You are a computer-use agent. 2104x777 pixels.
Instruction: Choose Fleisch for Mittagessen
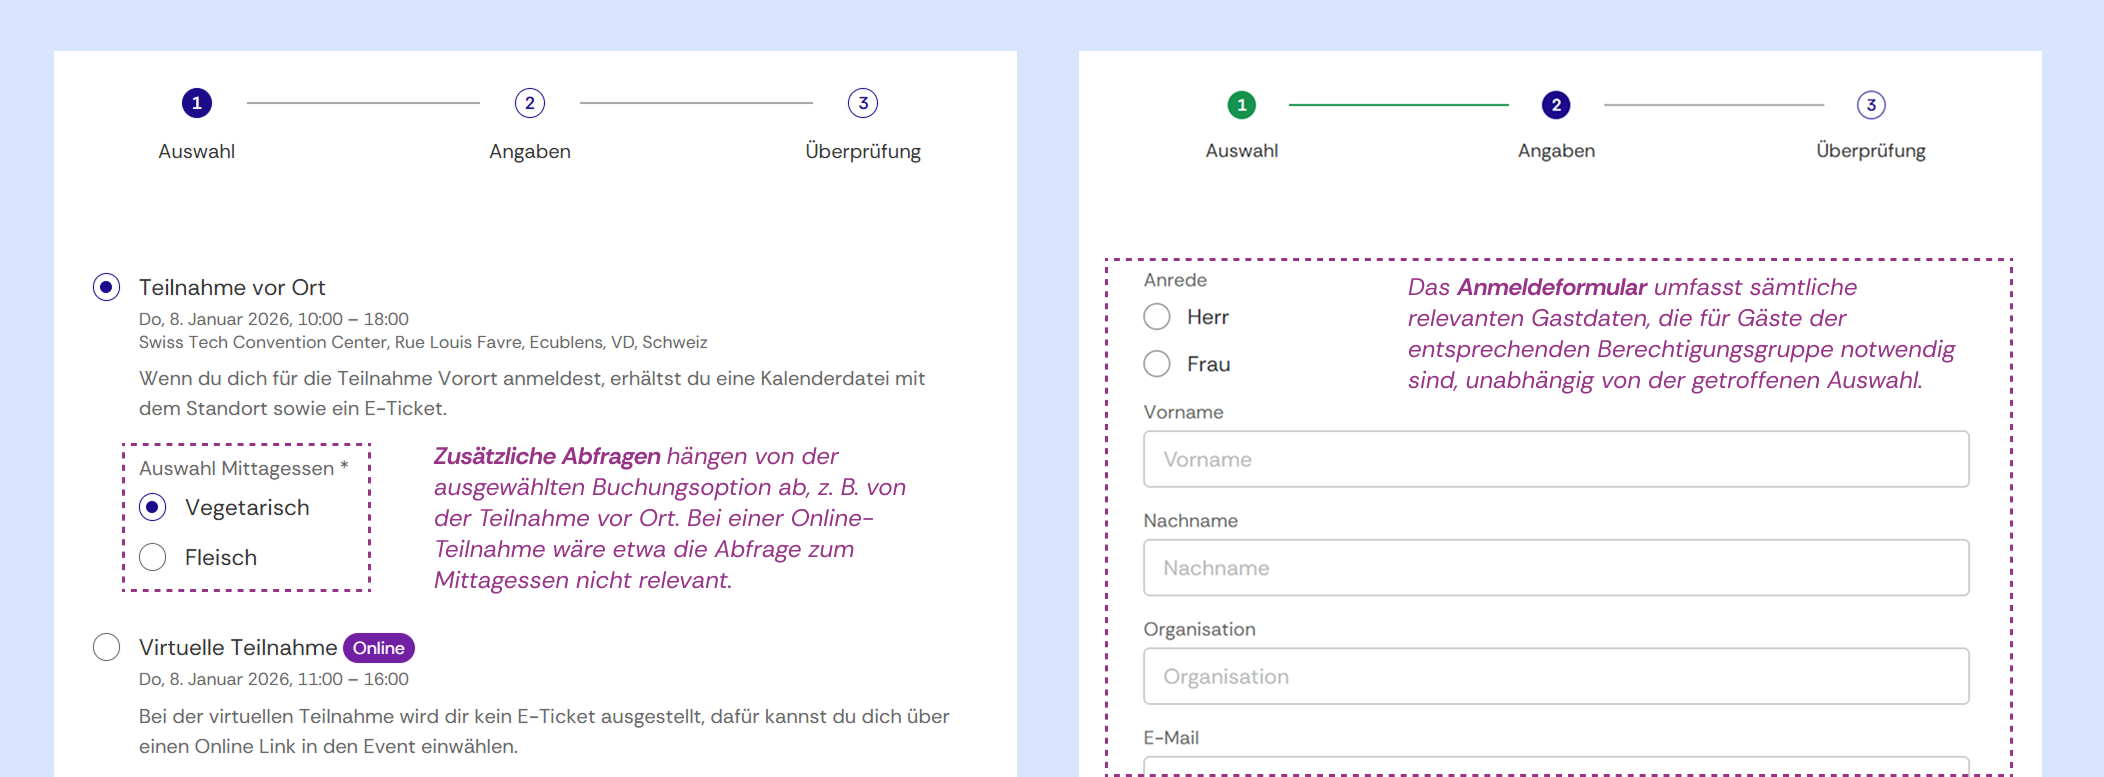pos(153,557)
